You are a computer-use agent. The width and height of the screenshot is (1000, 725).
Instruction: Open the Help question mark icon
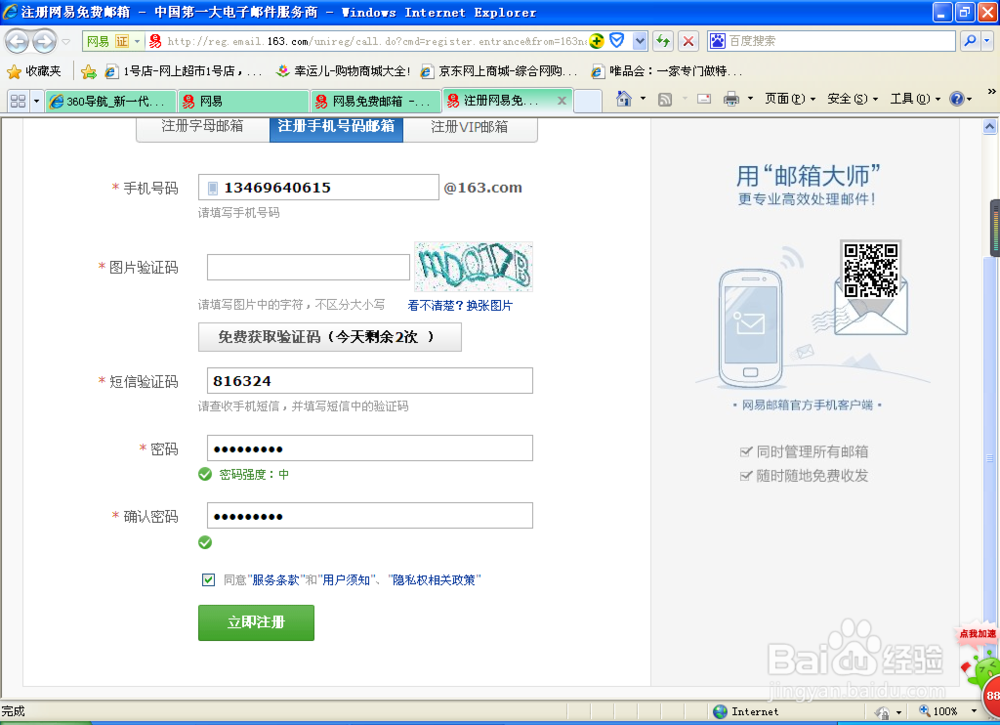coord(957,99)
